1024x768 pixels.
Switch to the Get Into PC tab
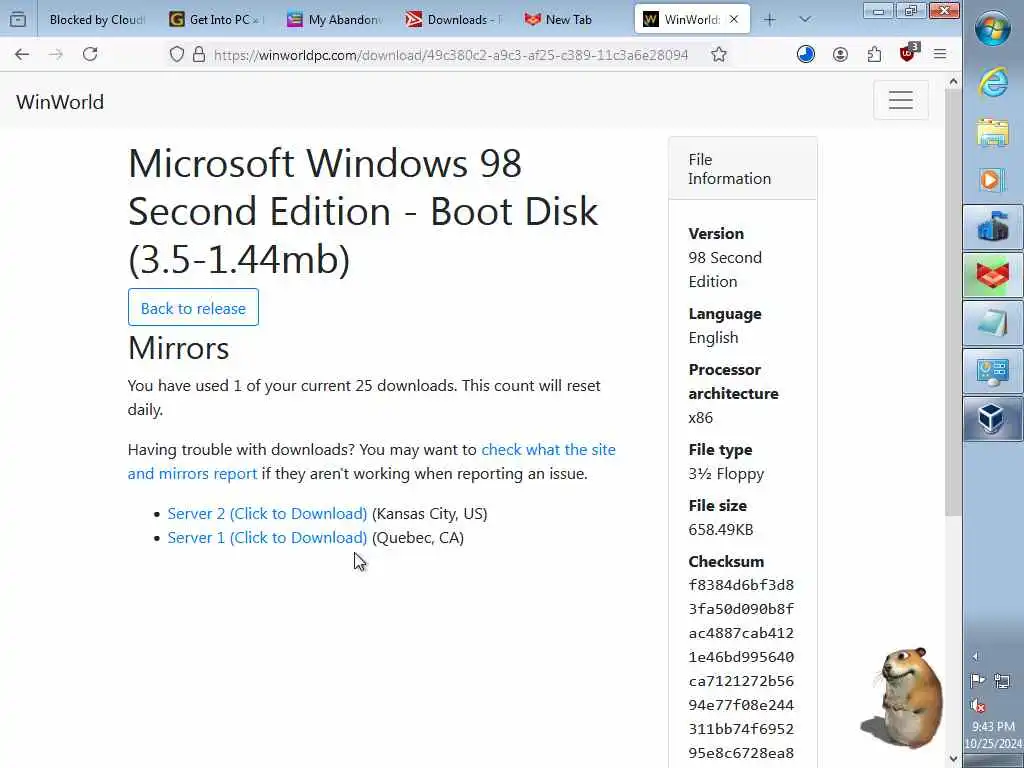(218, 20)
